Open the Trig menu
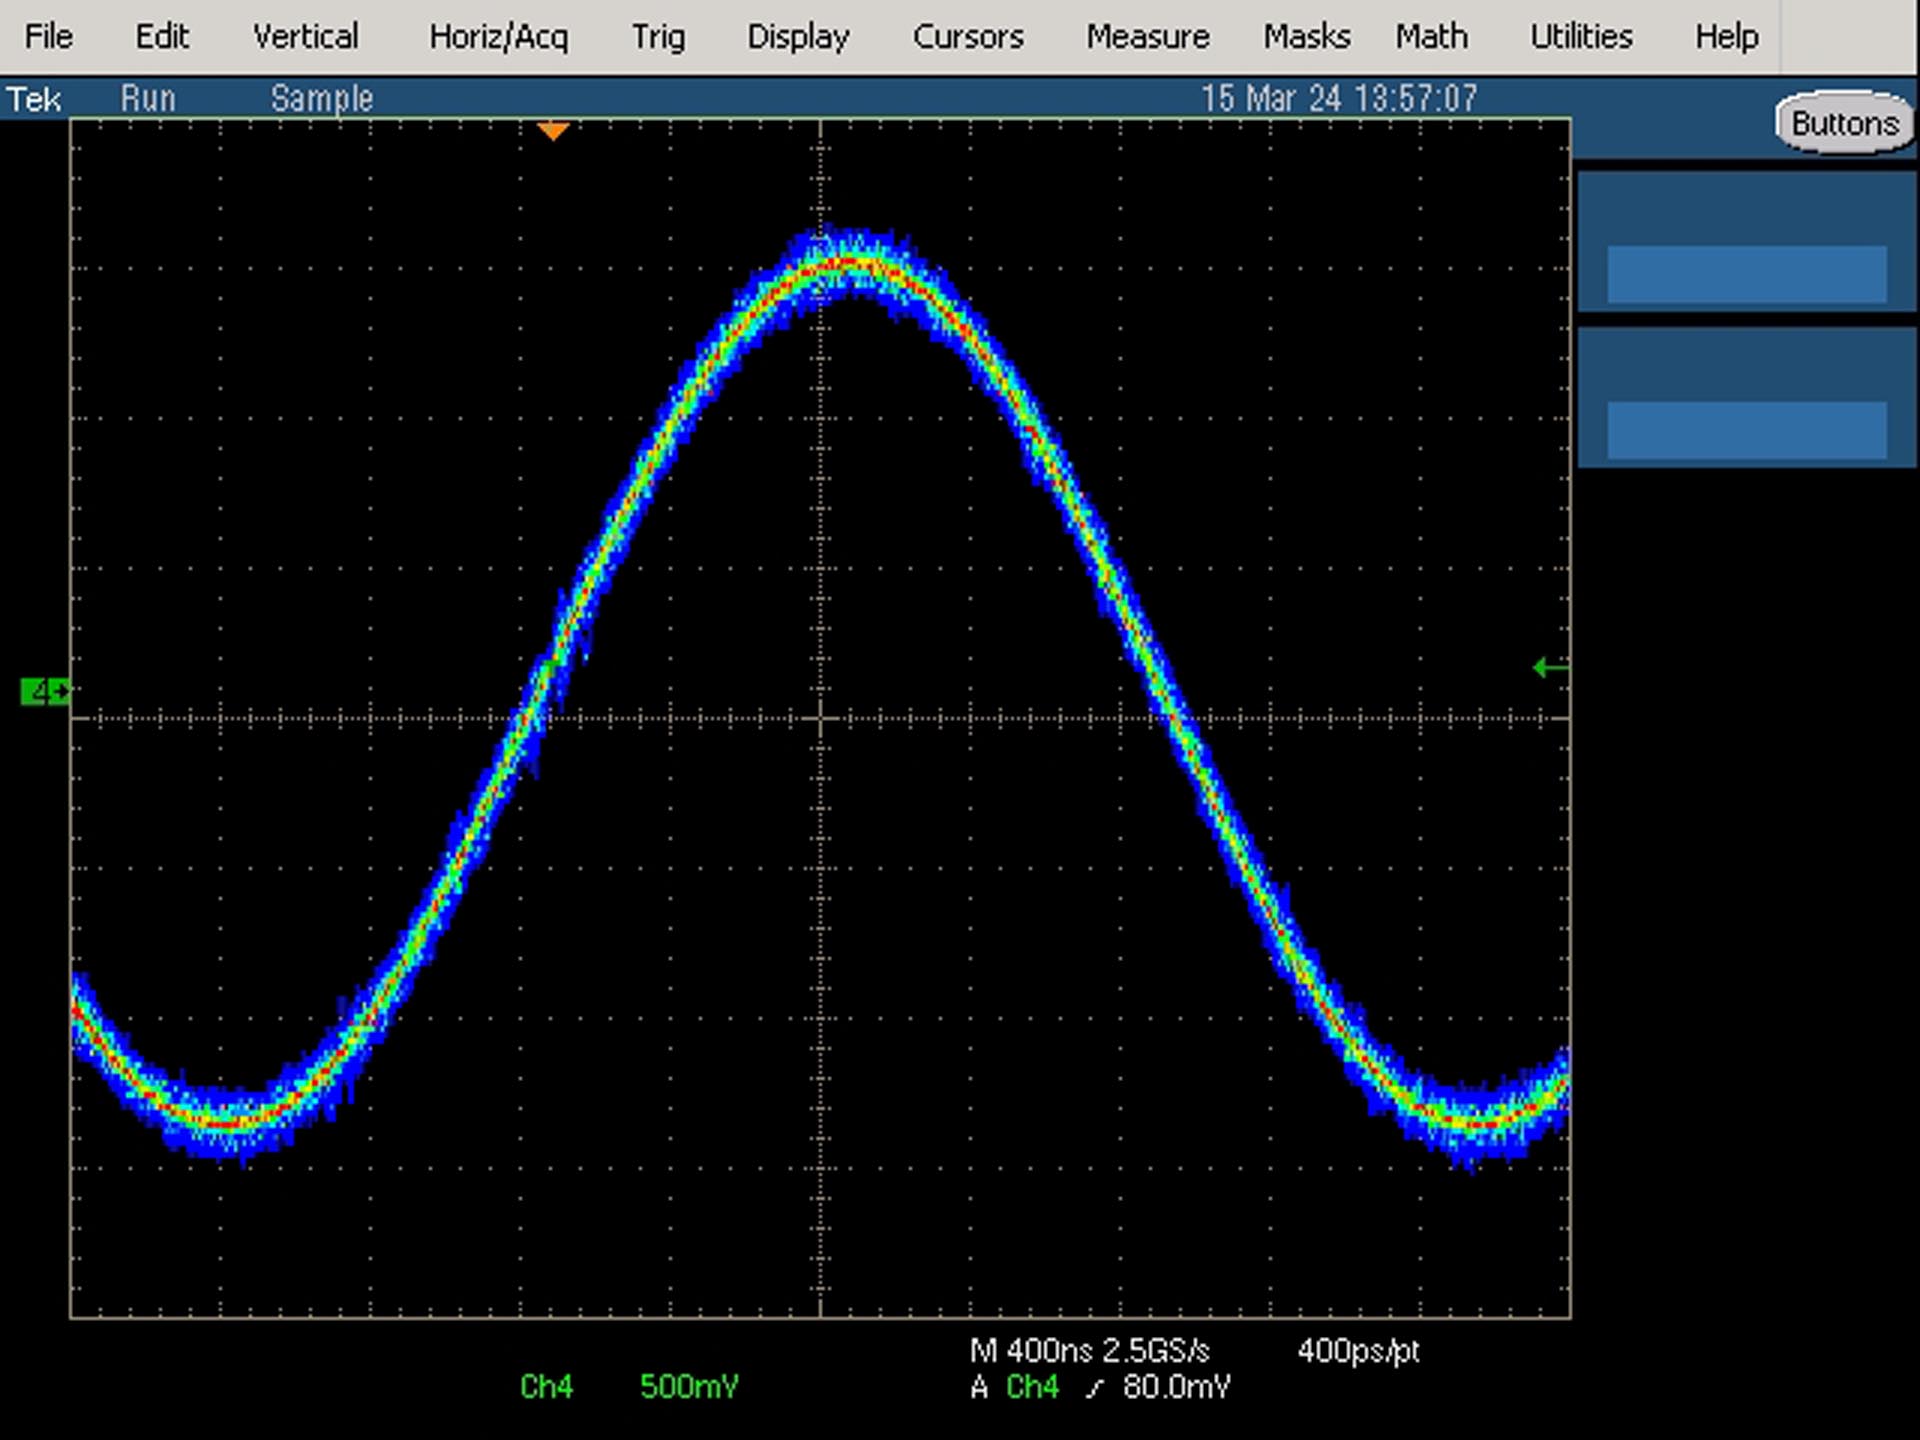Image resolution: width=1920 pixels, height=1440 pixels. click(658, 37)
